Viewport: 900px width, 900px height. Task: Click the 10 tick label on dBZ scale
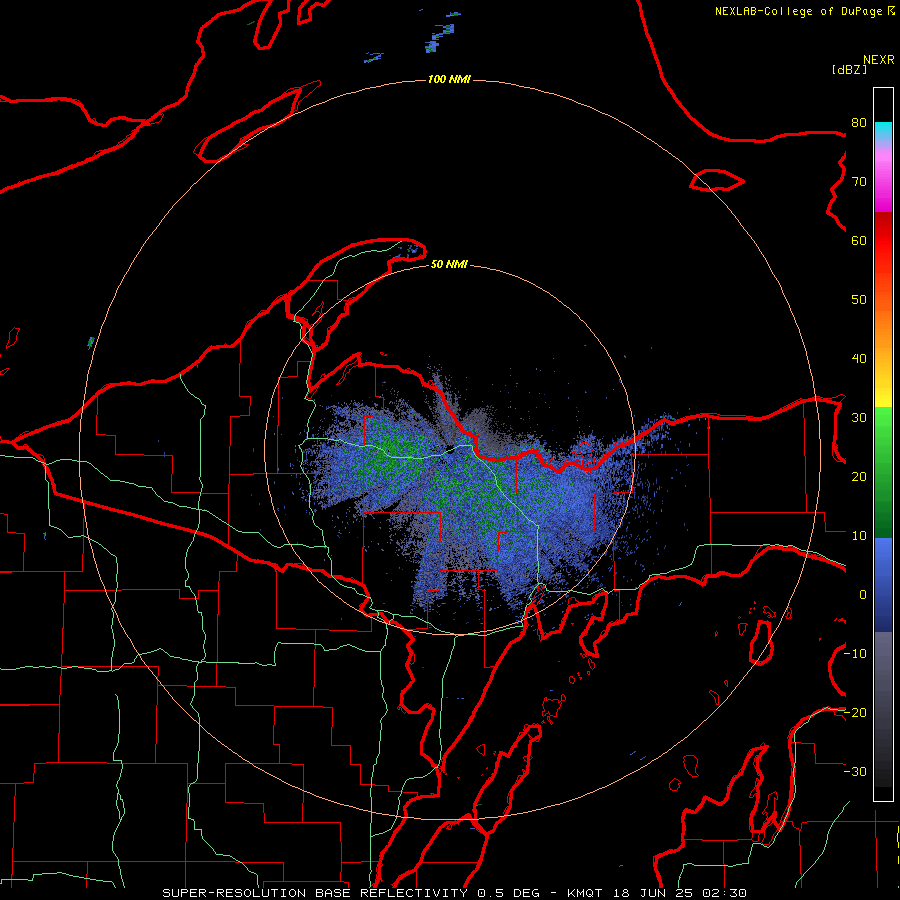click(859, 536)
